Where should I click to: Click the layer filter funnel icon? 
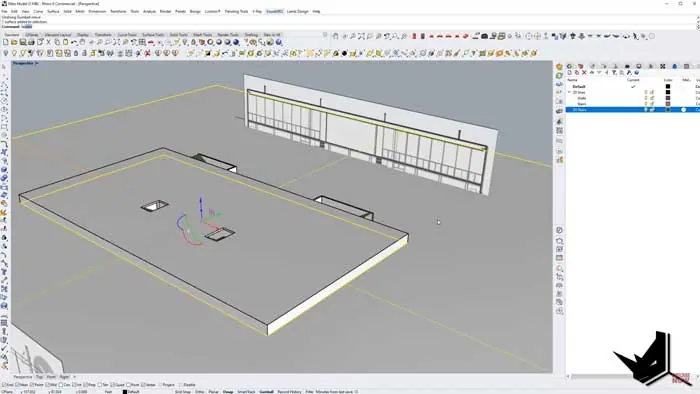click(x=614, y=72)
